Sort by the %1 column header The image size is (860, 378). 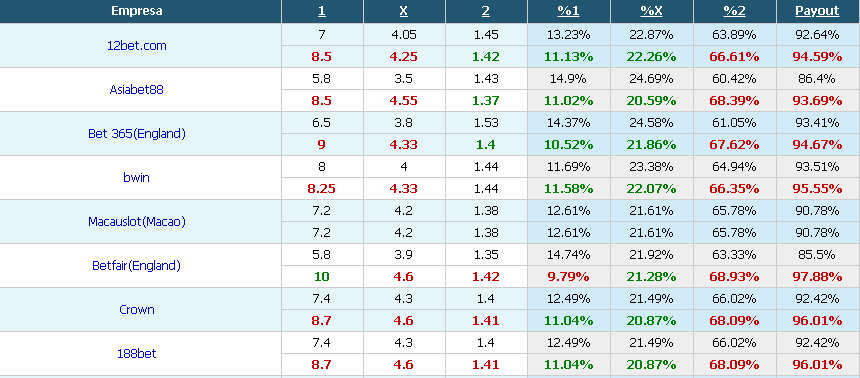click(x=568, y=11)
